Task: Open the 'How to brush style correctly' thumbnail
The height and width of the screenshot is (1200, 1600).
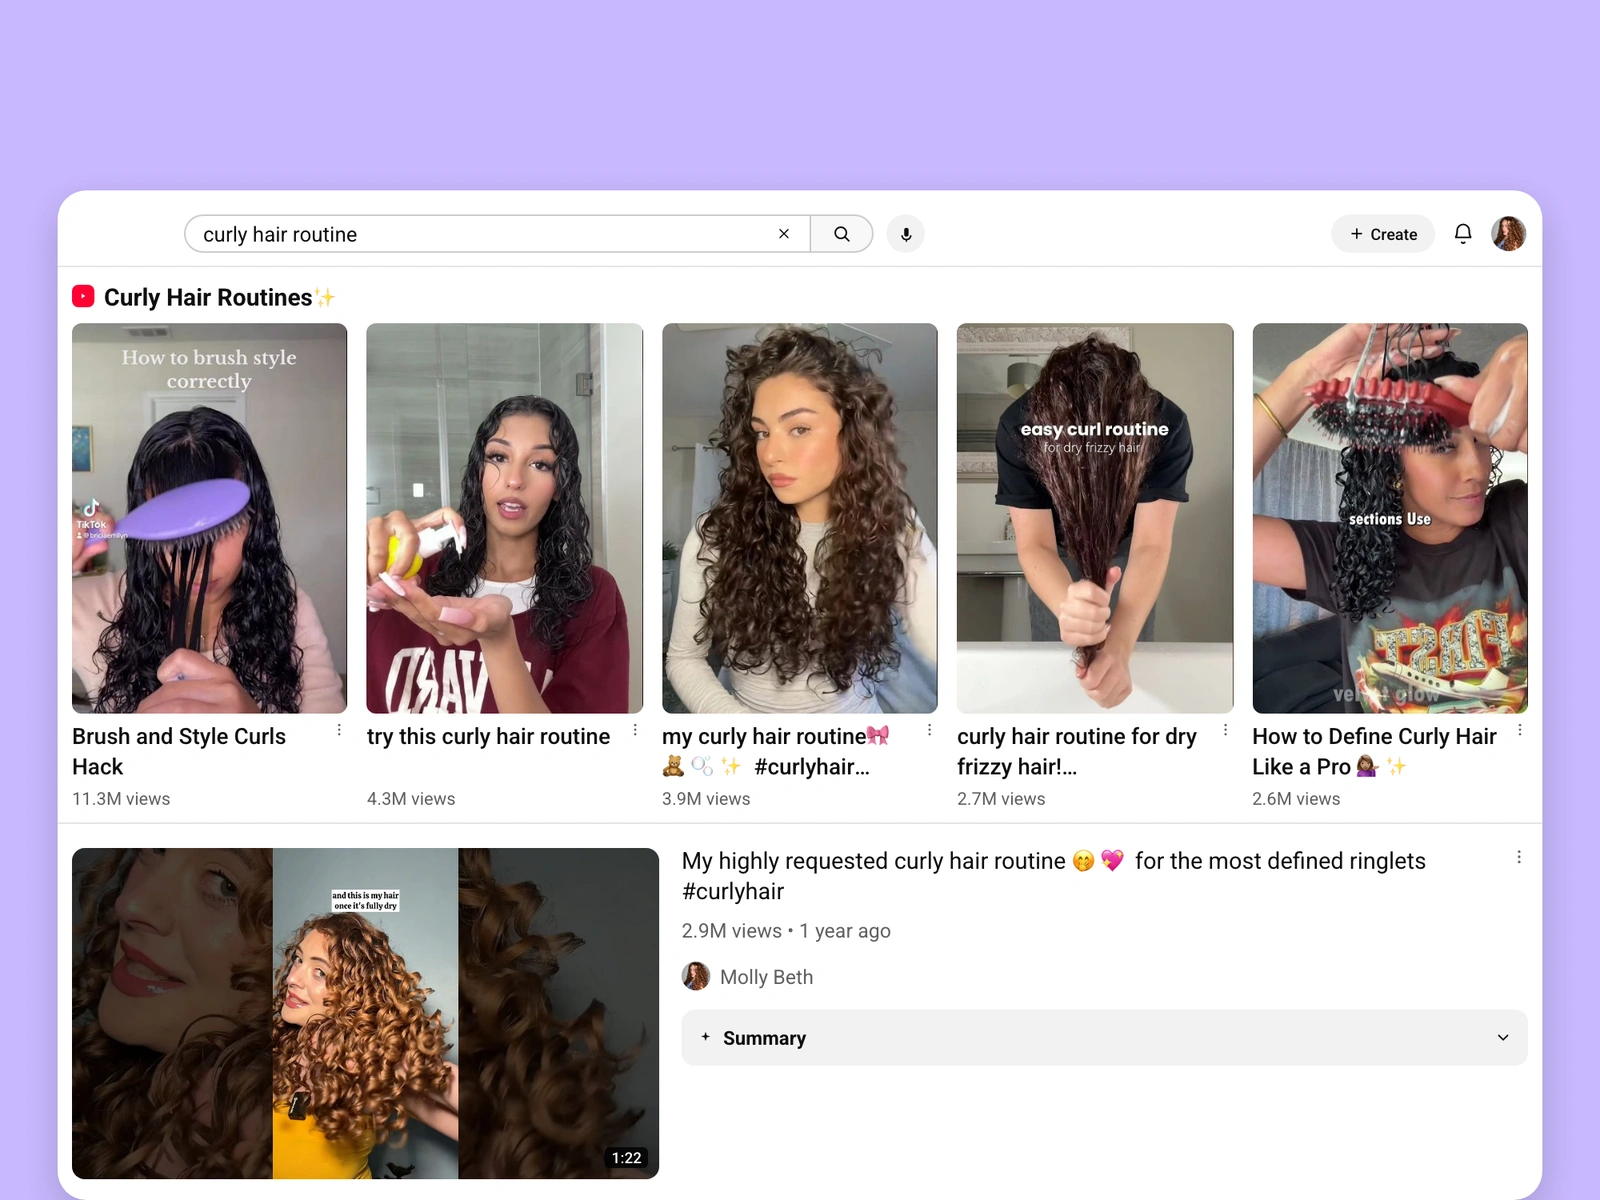Action: 209,518
